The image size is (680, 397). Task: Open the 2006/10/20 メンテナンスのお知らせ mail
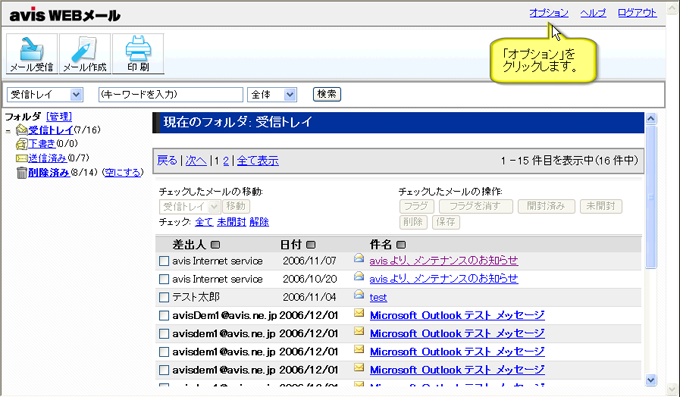click(444, 279)
